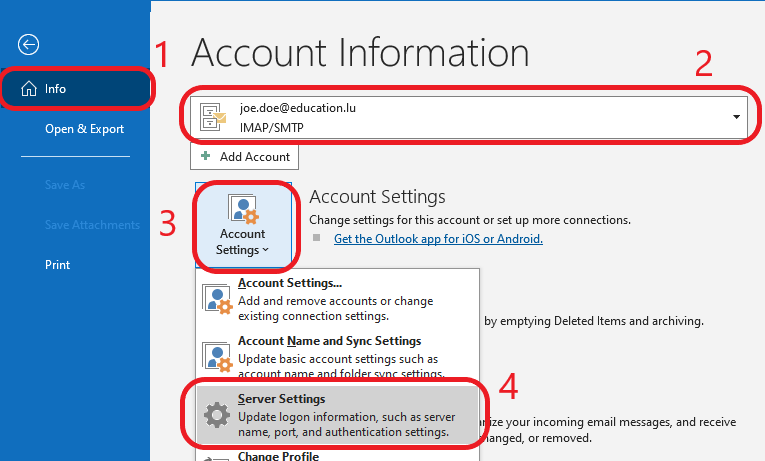Screen dimensions: 765x461
Task: Click the IMAP/SMTP account type label
Action: point(272,127)
